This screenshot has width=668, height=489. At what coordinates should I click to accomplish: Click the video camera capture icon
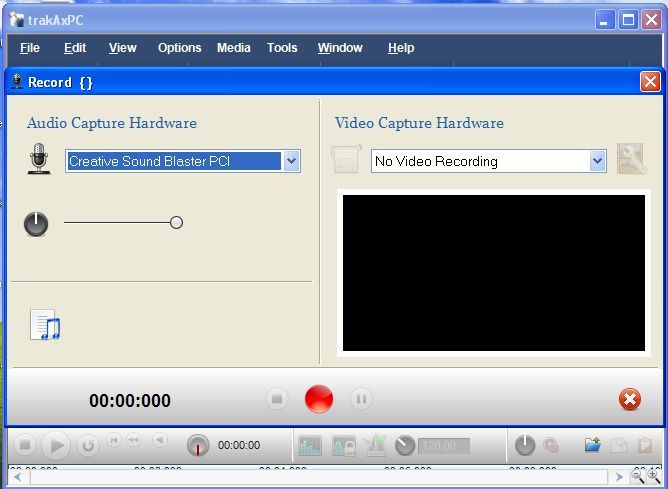346,160
